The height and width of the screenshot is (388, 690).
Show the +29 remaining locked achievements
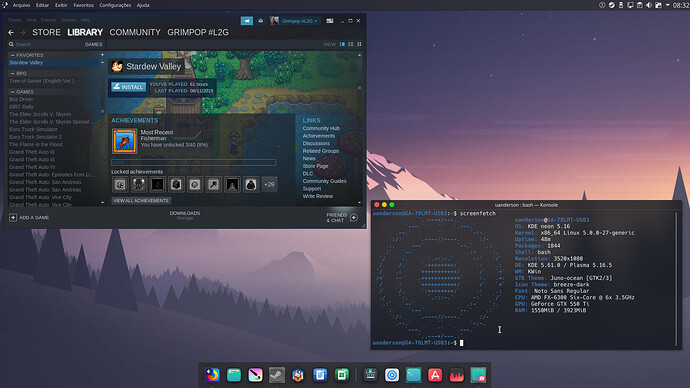coord(269,185)
